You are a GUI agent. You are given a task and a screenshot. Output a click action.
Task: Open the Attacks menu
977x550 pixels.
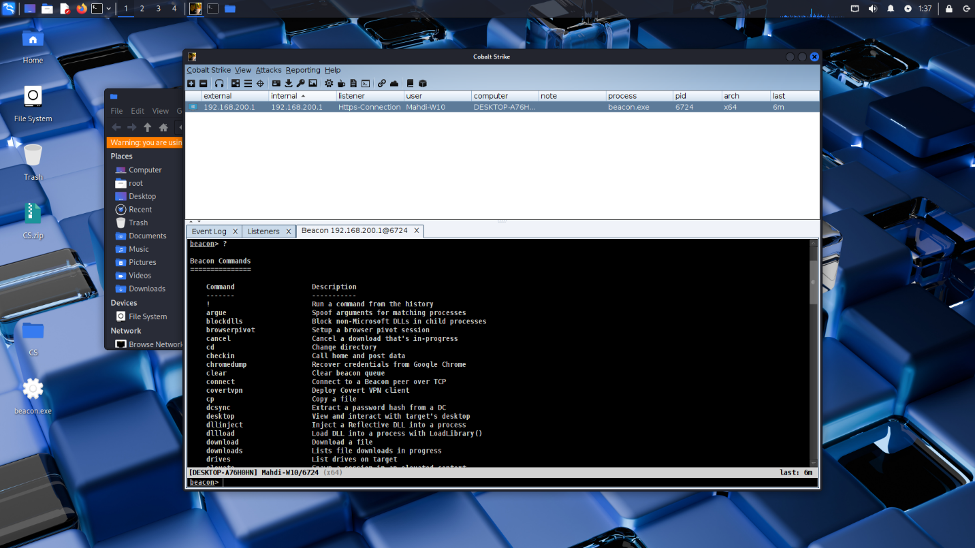(x=269, y=70)
